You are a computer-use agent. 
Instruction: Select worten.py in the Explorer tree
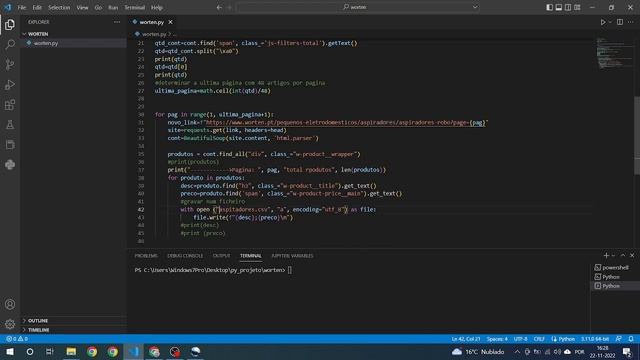click(x=73, y=43)
